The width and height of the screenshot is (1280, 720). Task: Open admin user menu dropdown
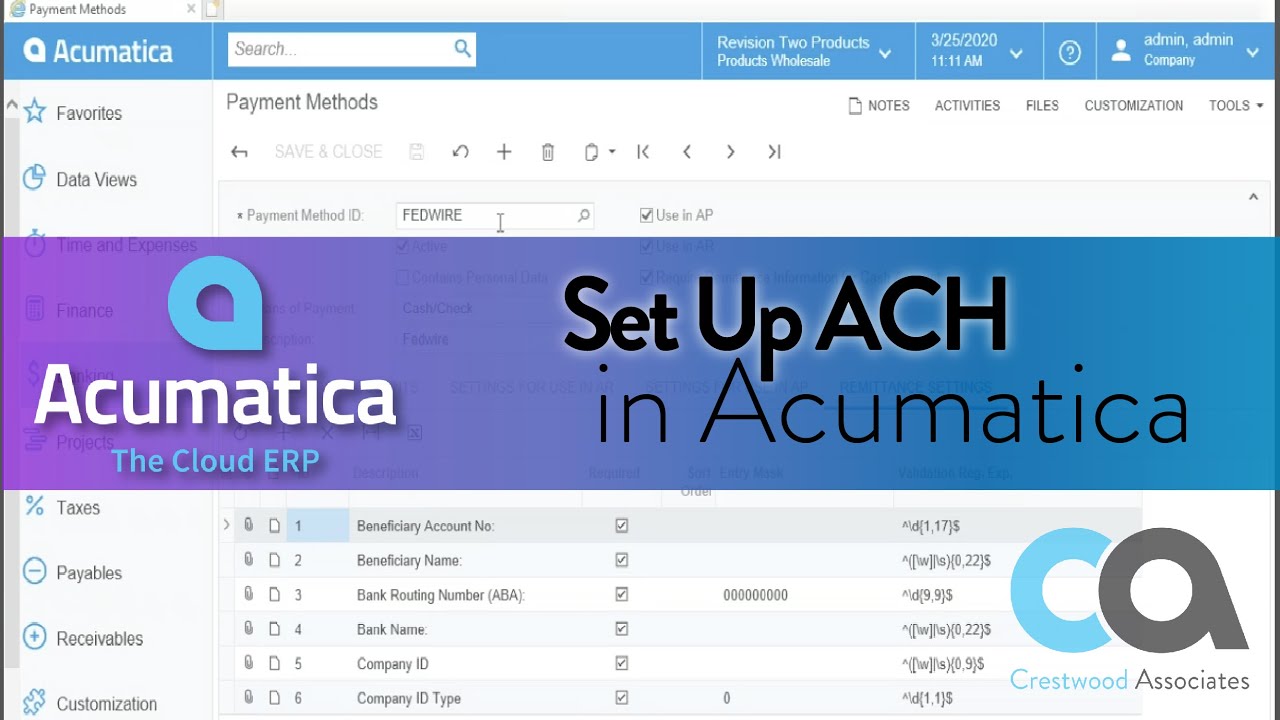(x=1188, y=51)
